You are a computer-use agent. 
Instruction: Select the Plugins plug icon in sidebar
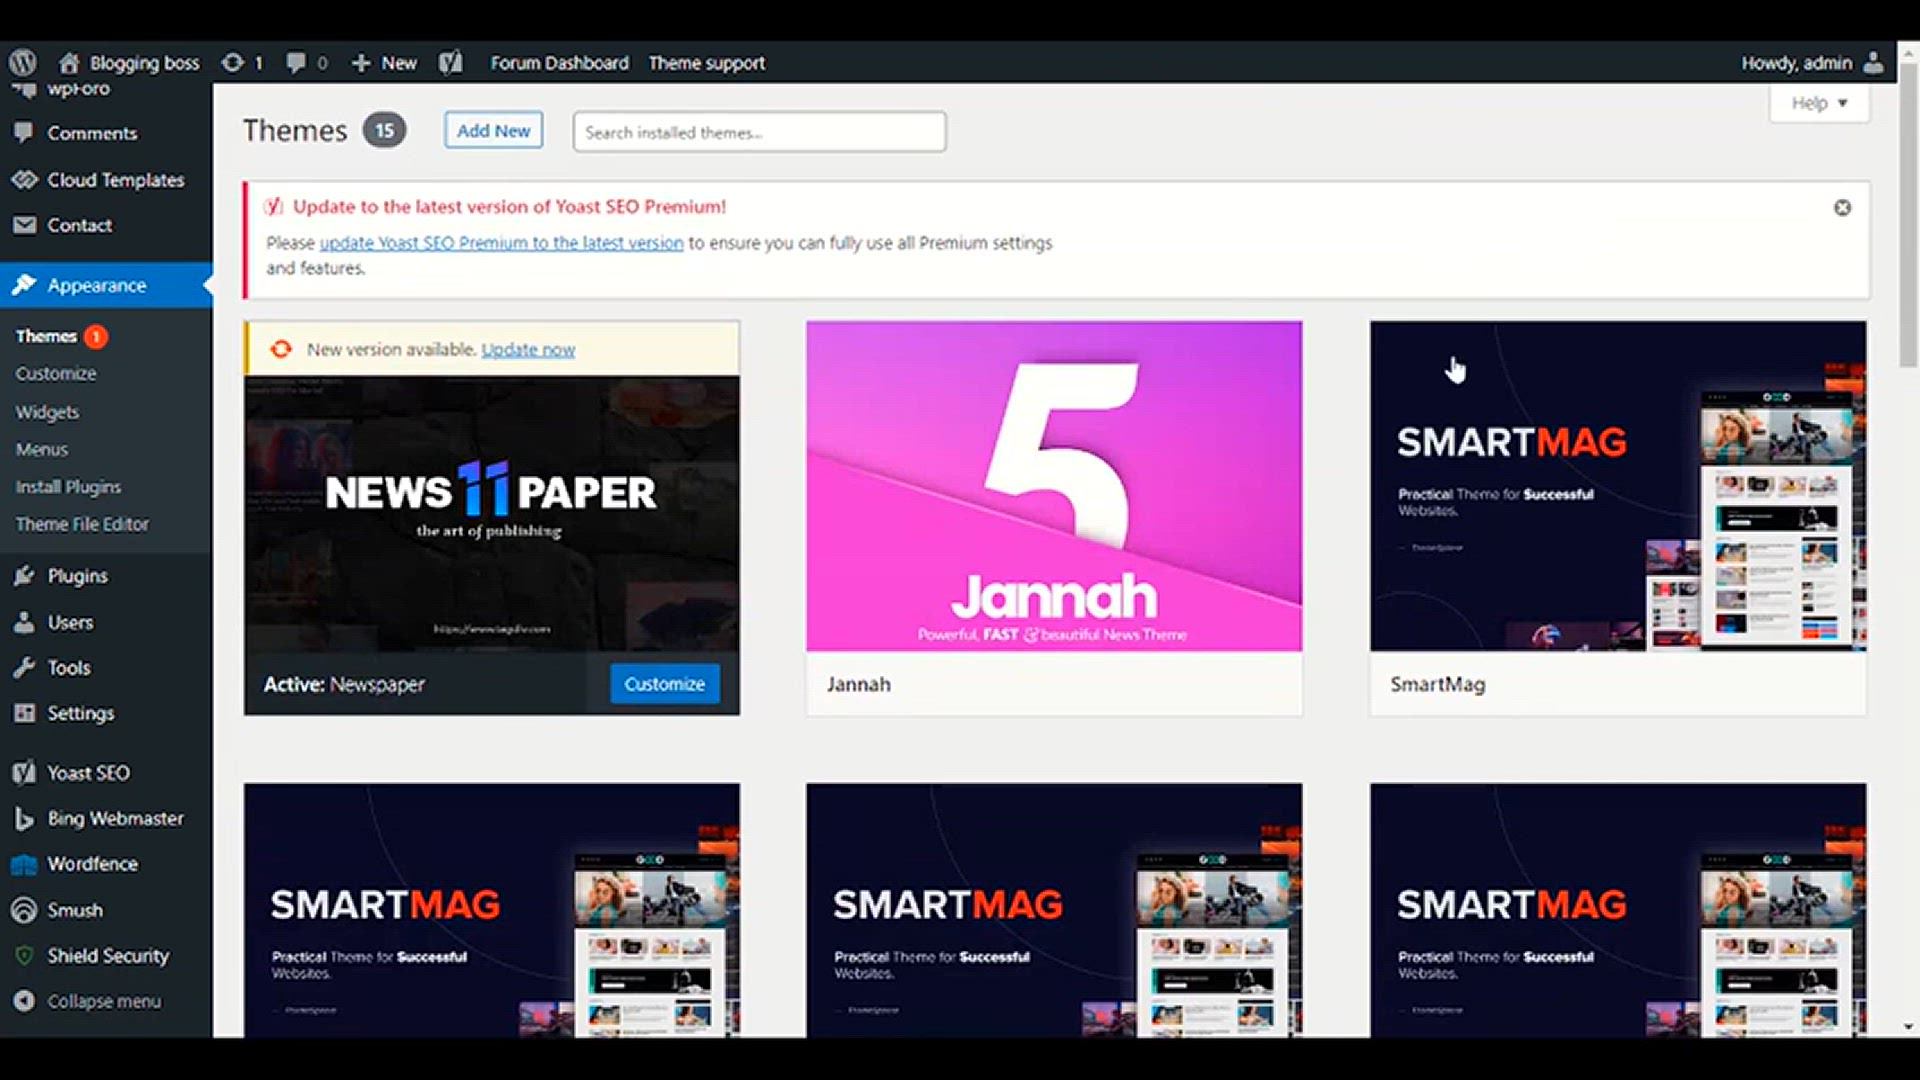click(24, 575)
